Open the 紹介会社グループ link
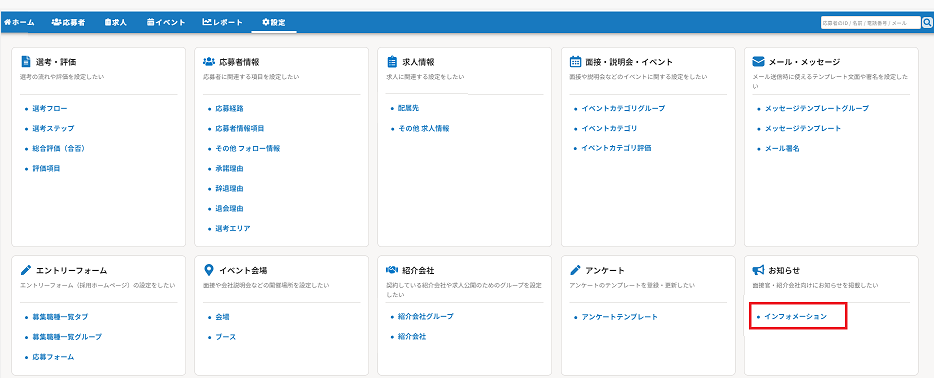The height and width of the screenshot is (378, 934). 425,316
